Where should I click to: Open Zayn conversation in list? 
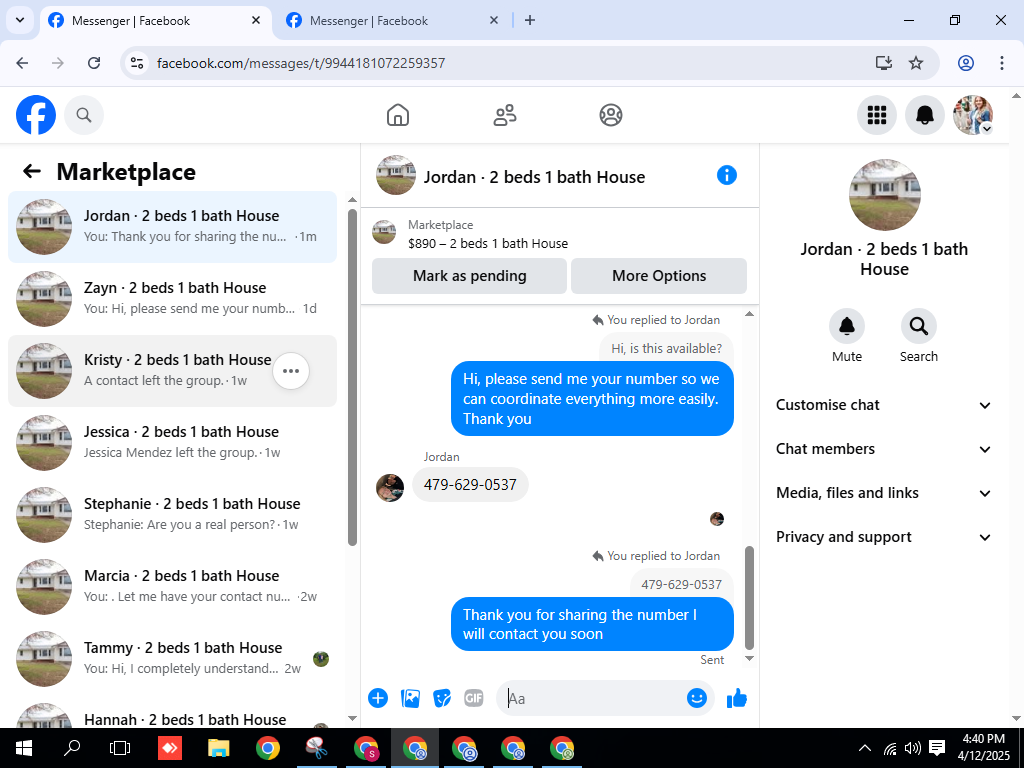172,298
